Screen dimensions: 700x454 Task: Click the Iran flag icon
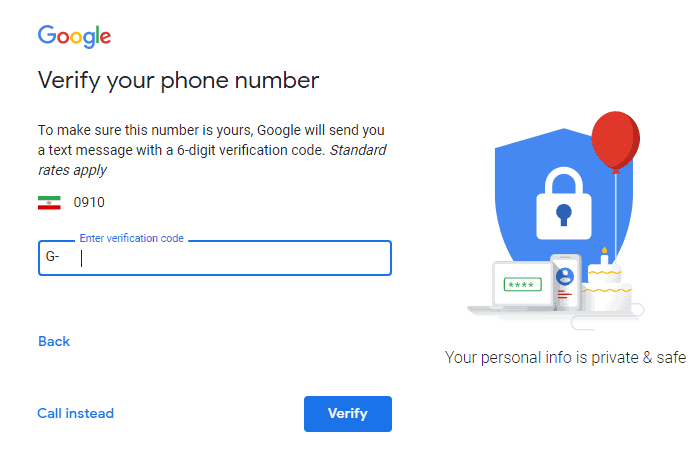pyautogui.click(x=49, y=203)
